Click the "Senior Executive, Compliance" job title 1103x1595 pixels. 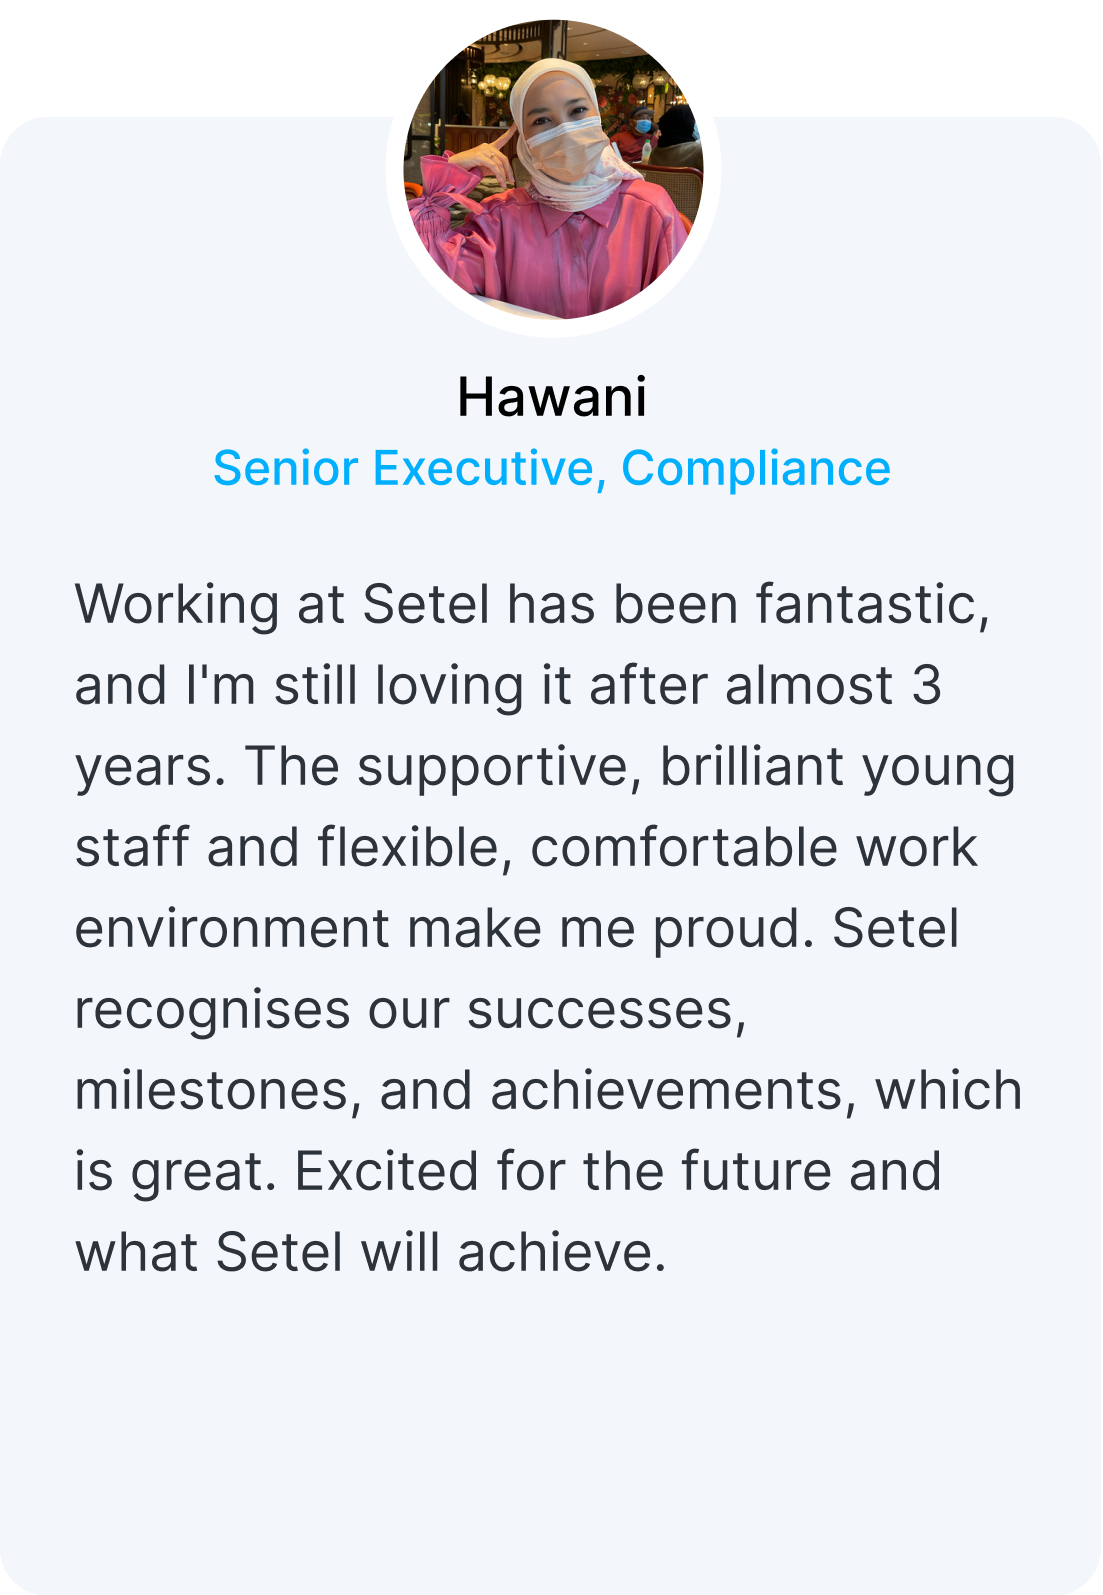(552, 469)
